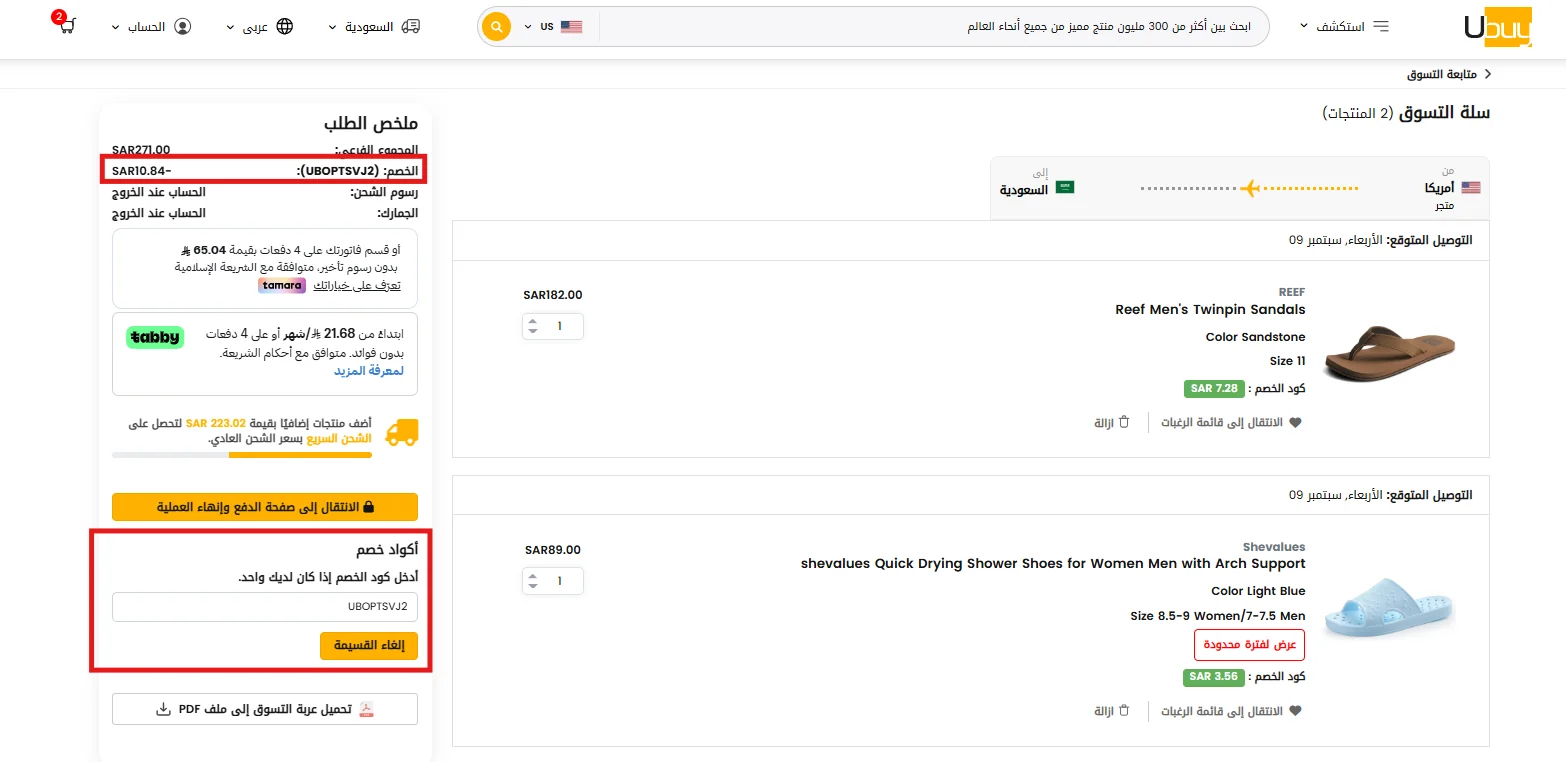The height and width of the screenshot is (762, 1566).
Task: Click the تعرف على خياراتك tamara link
Action: click(x=357, y=286)
